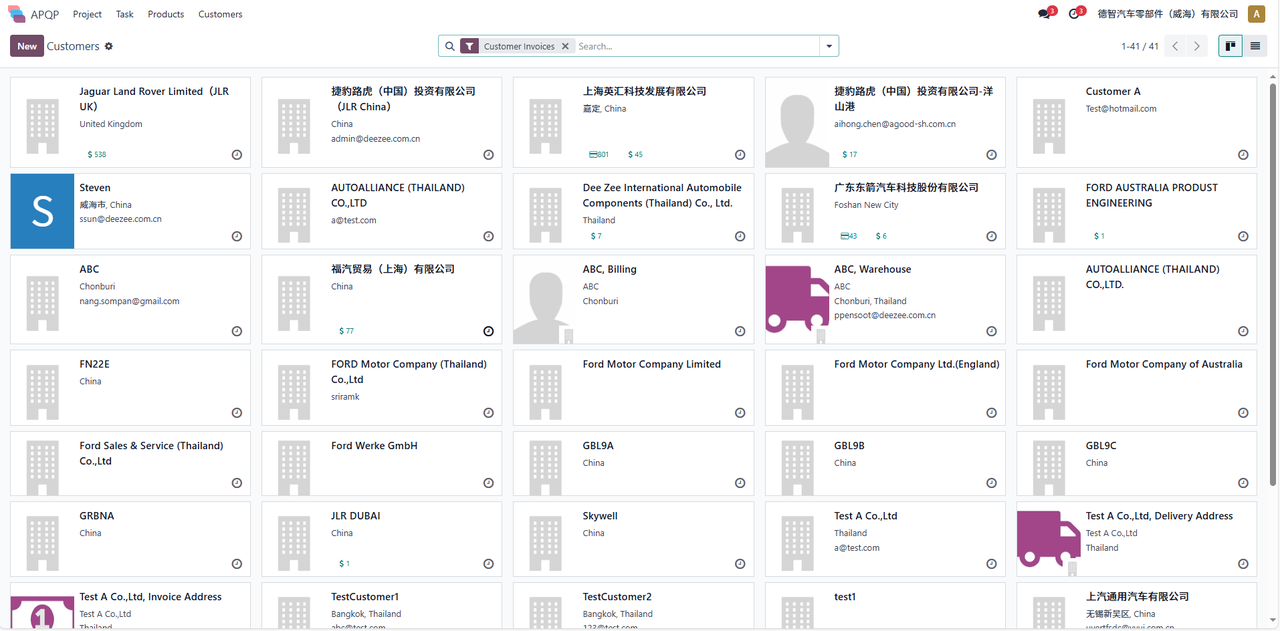The image size is (1280, 631).
Task: Click the filter funnel icon in search
Action: [469, 46]
